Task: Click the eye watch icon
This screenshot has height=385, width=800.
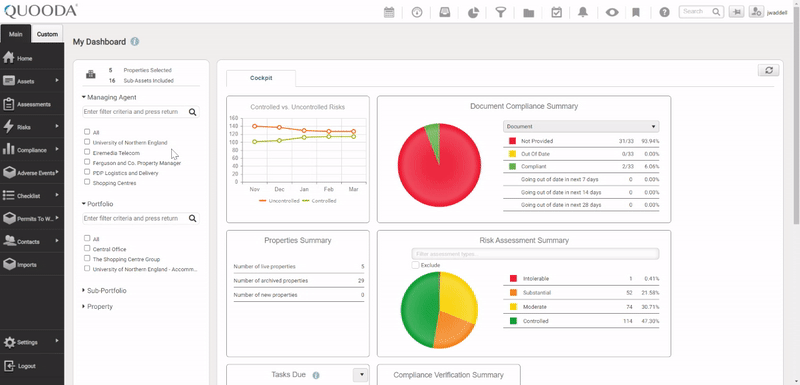Action: [612, 13]
